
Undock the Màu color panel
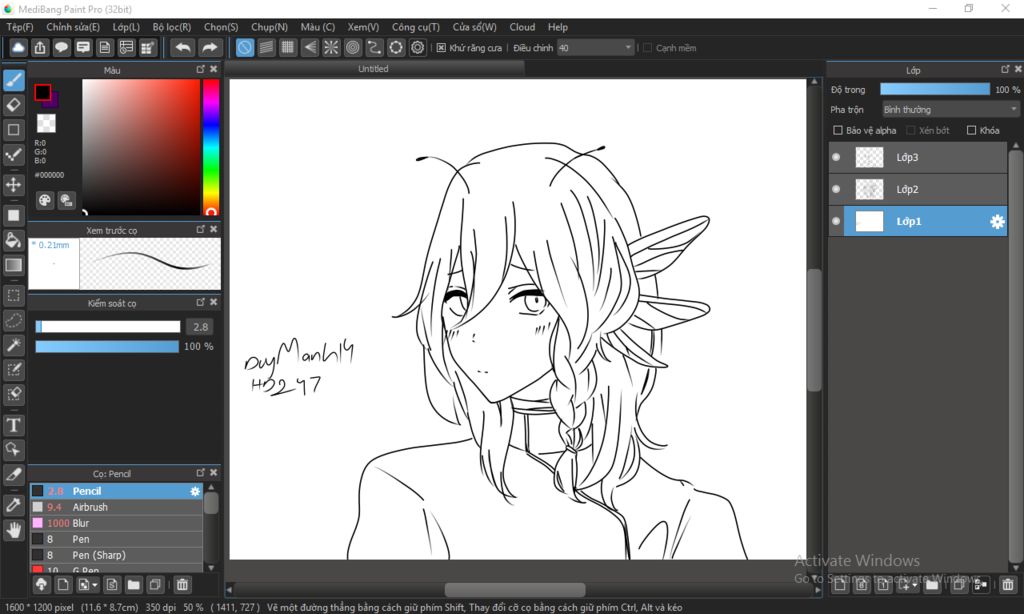[x=200, y=69]
